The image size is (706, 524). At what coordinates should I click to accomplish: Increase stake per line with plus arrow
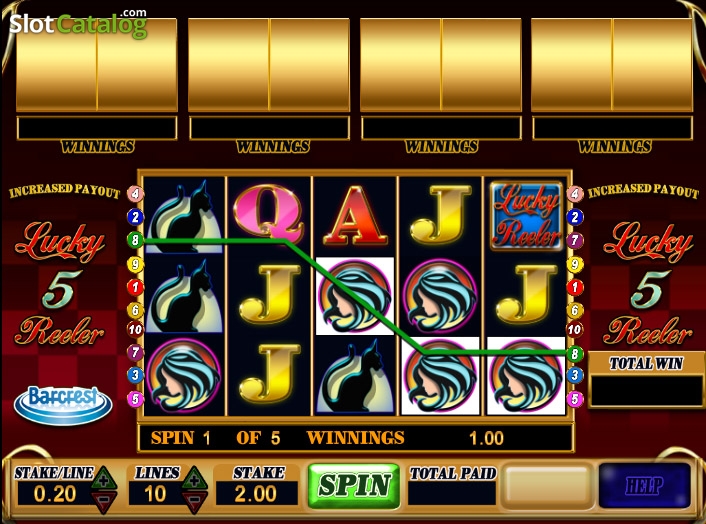[x=104, y=479]
